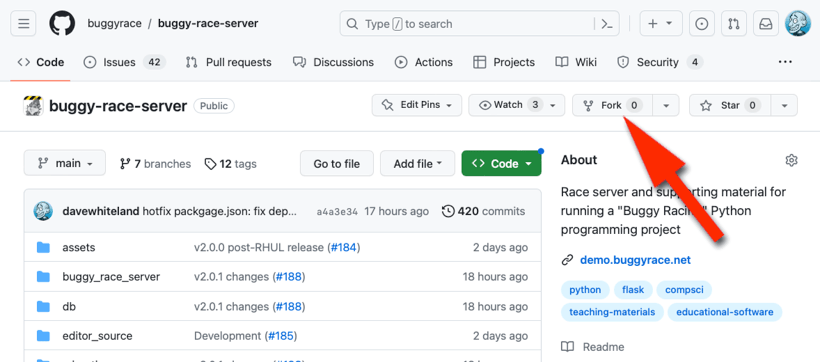Open the db folder

tap(69, 307)
